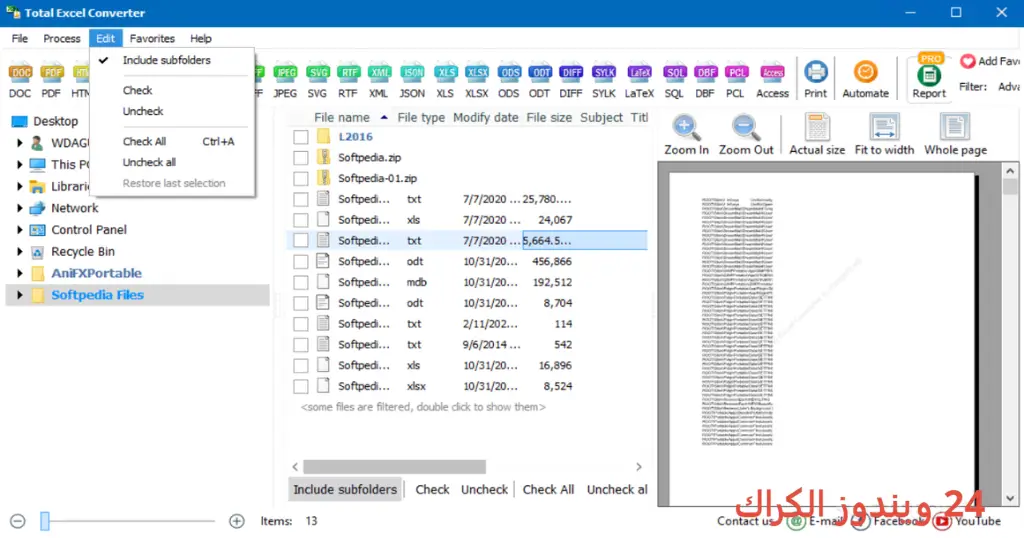Image resolution: width=1024 pixels, height=538 pixels.
Task: Pick the XLS conversion icon
Action: [x=445, y=80]
